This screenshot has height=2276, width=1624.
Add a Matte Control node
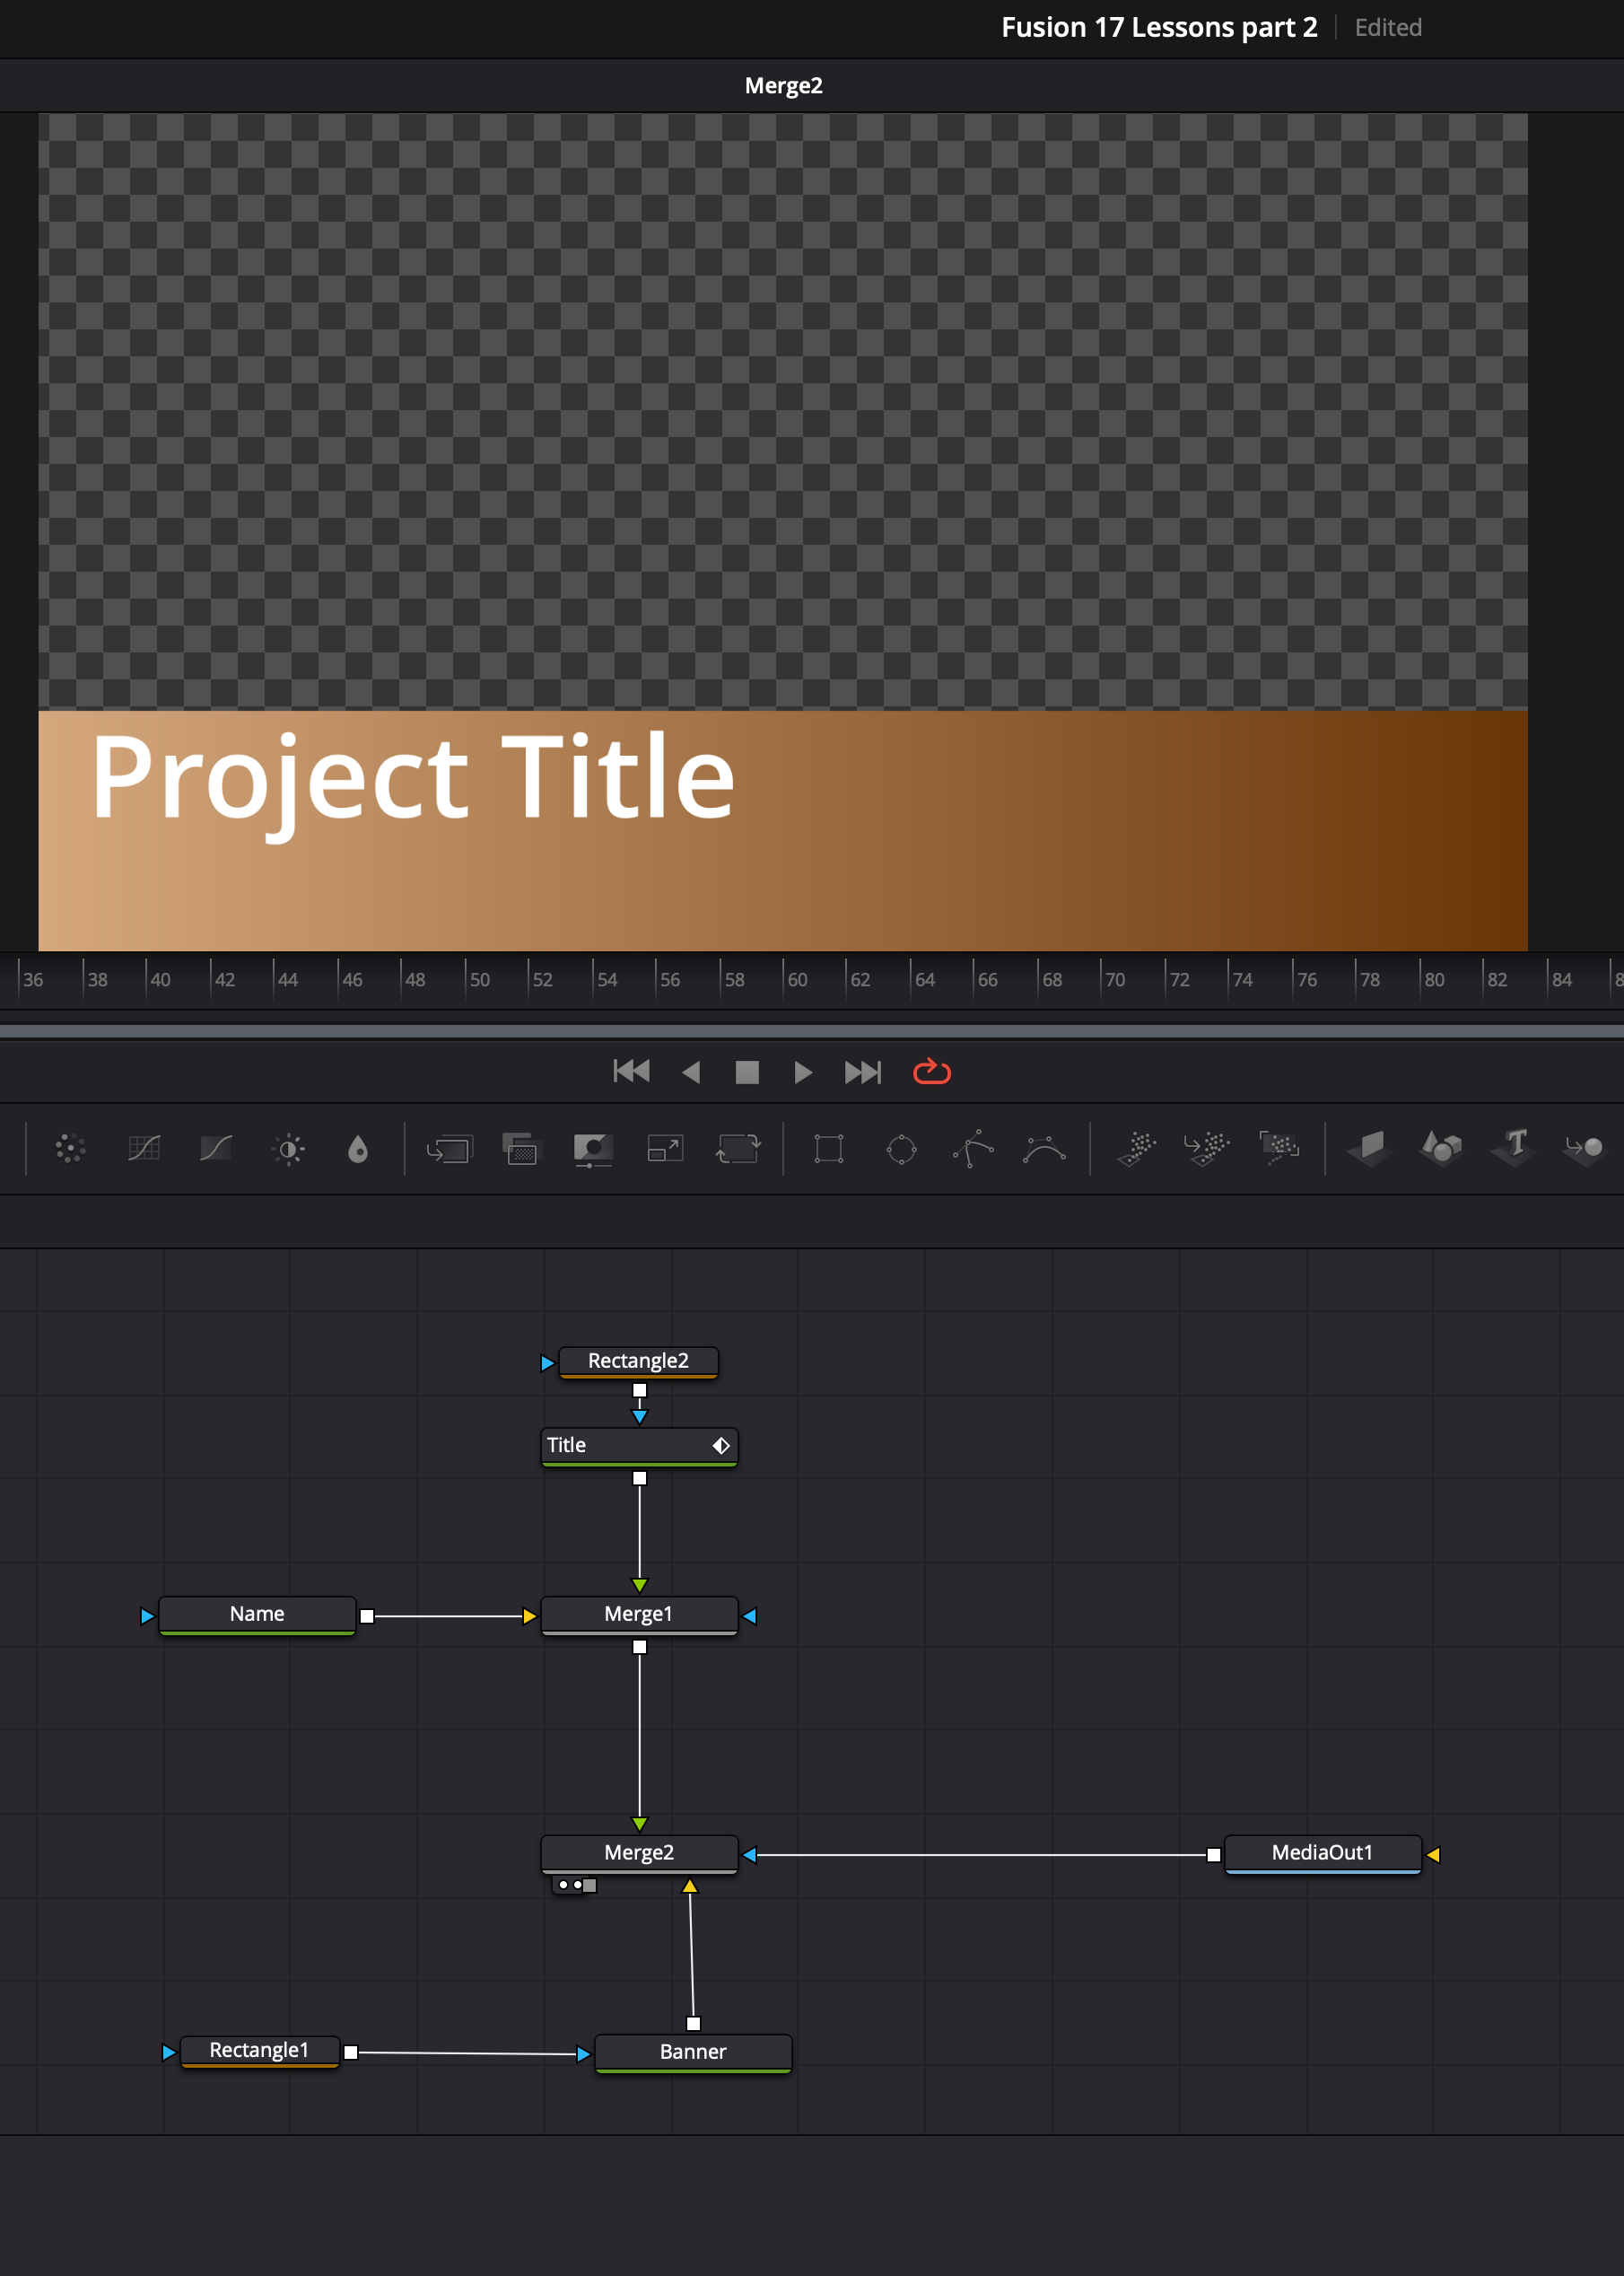pos(593,1148)
